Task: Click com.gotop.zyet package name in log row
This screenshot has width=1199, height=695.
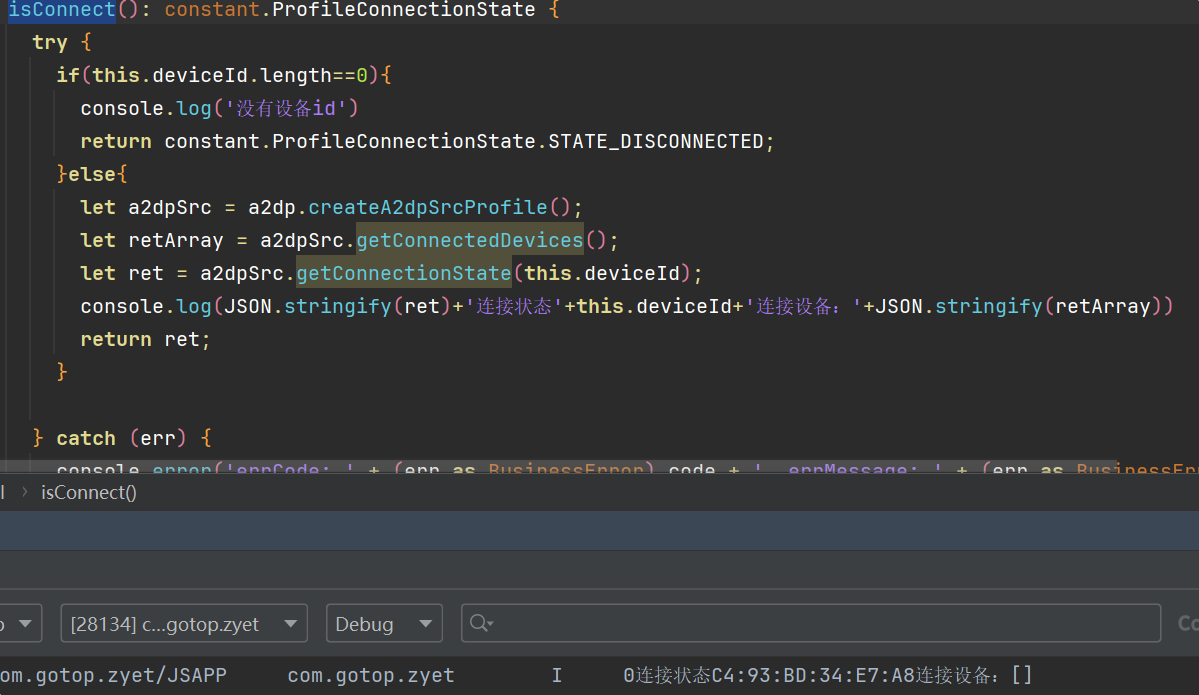Action: click(x=371, y=675)
